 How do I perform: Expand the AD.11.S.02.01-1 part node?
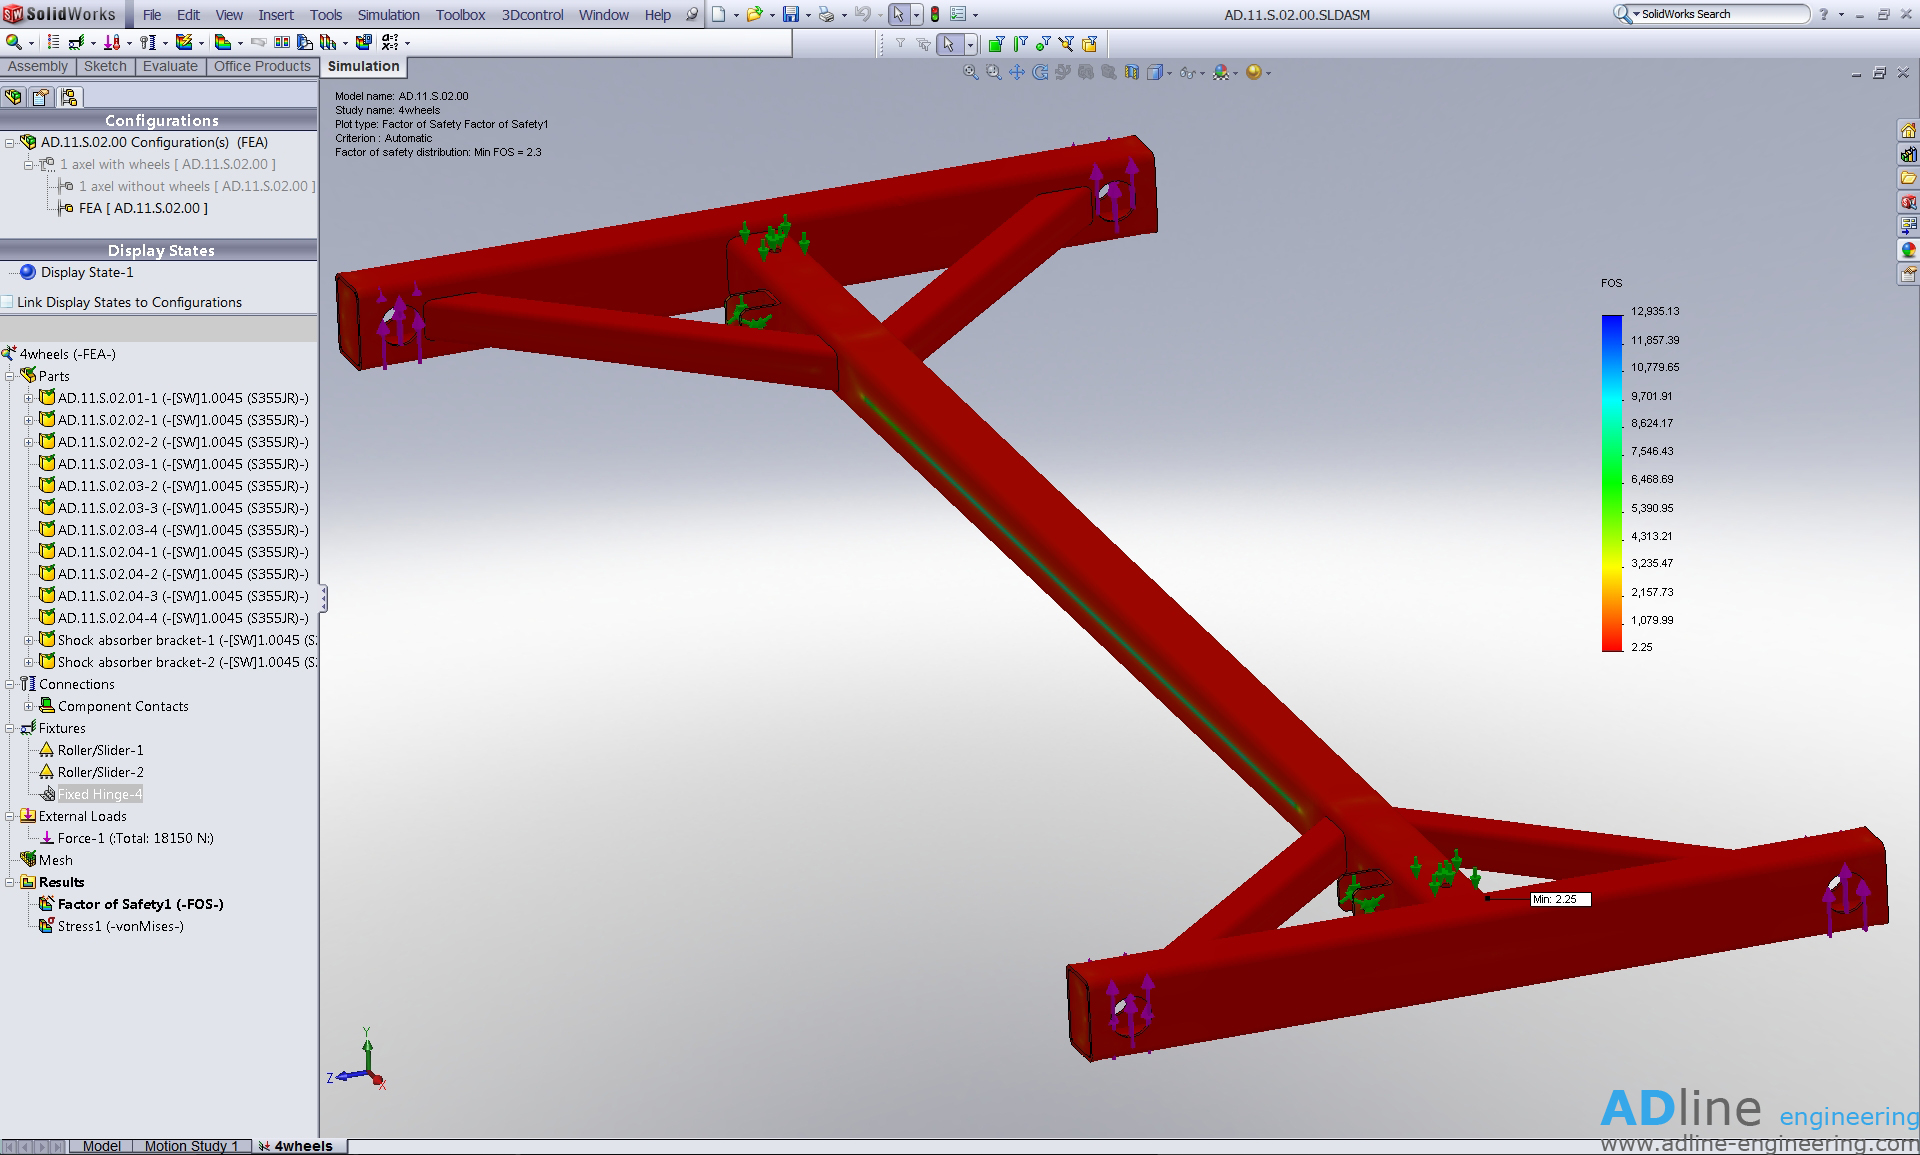coord(29,398)
